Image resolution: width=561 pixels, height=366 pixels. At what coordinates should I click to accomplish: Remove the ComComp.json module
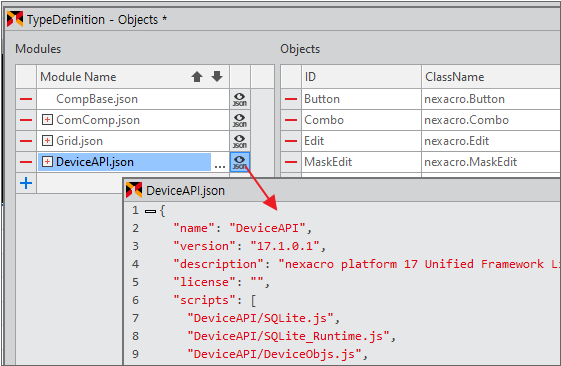coord(26,120)
